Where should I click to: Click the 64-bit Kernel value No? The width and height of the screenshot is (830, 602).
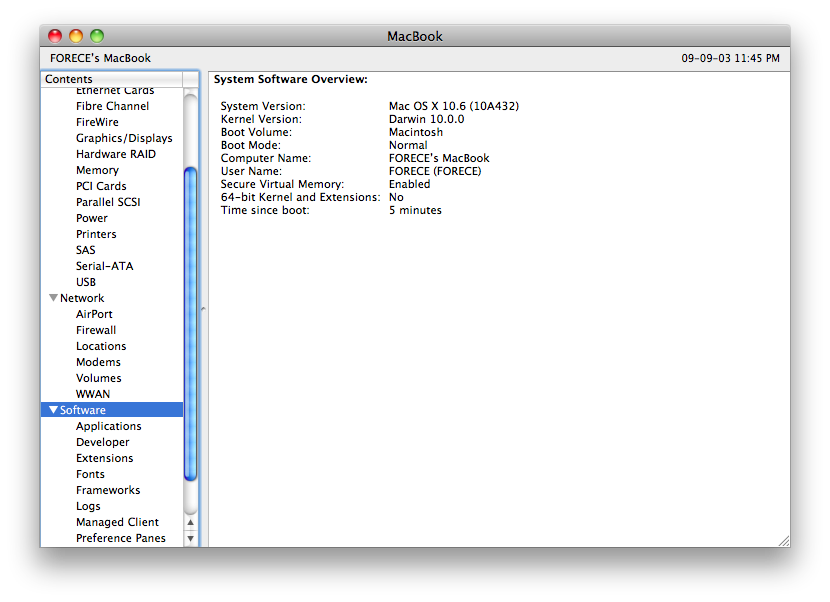point(396,197)
